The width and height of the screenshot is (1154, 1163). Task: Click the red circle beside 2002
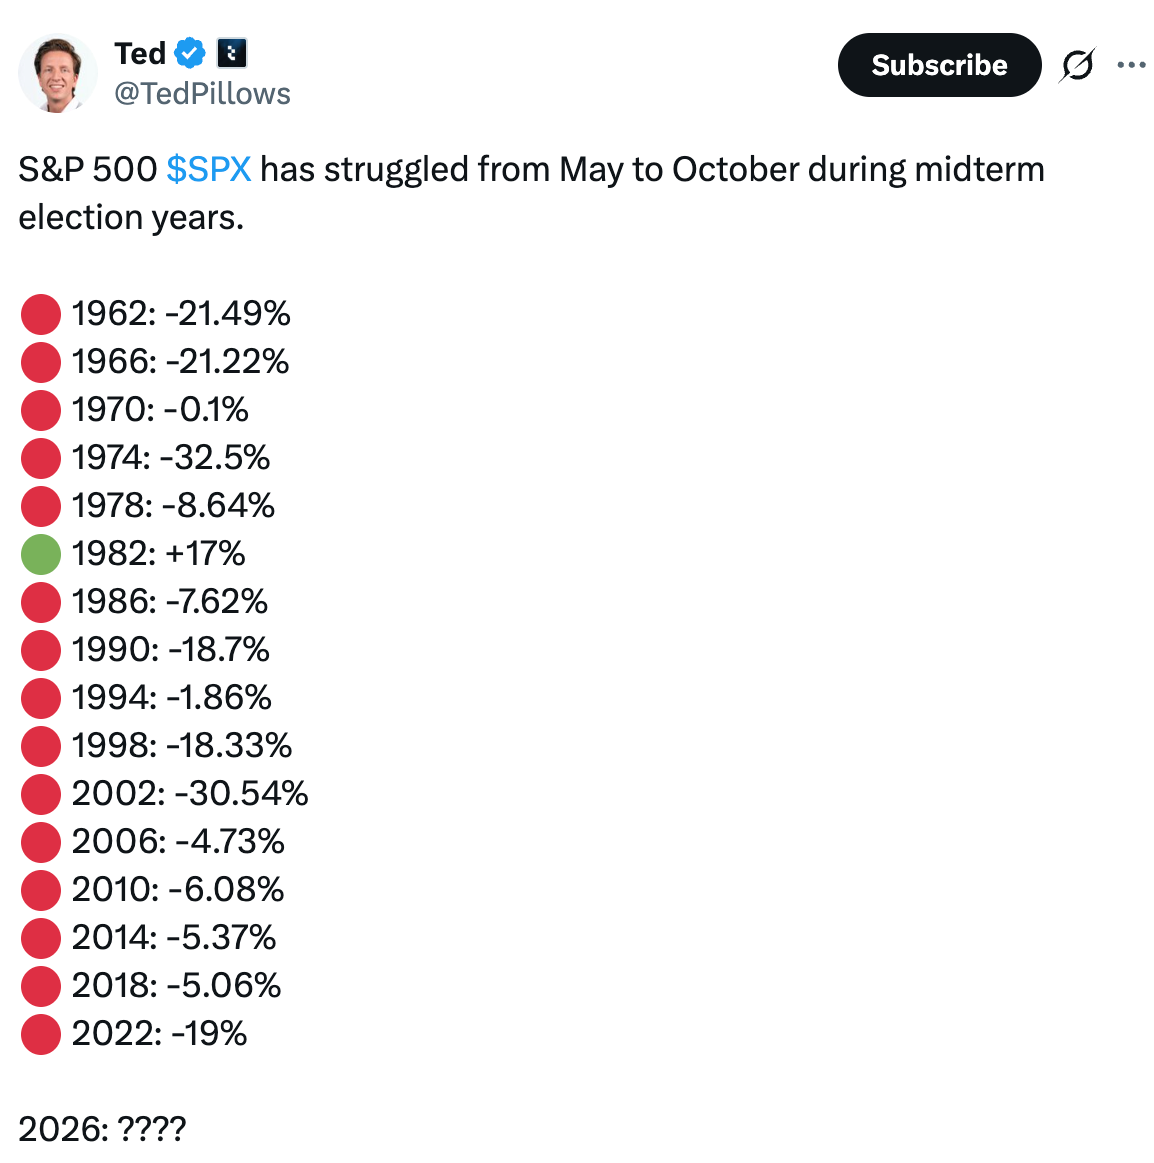pyautogui.click(x=41, y=794)
